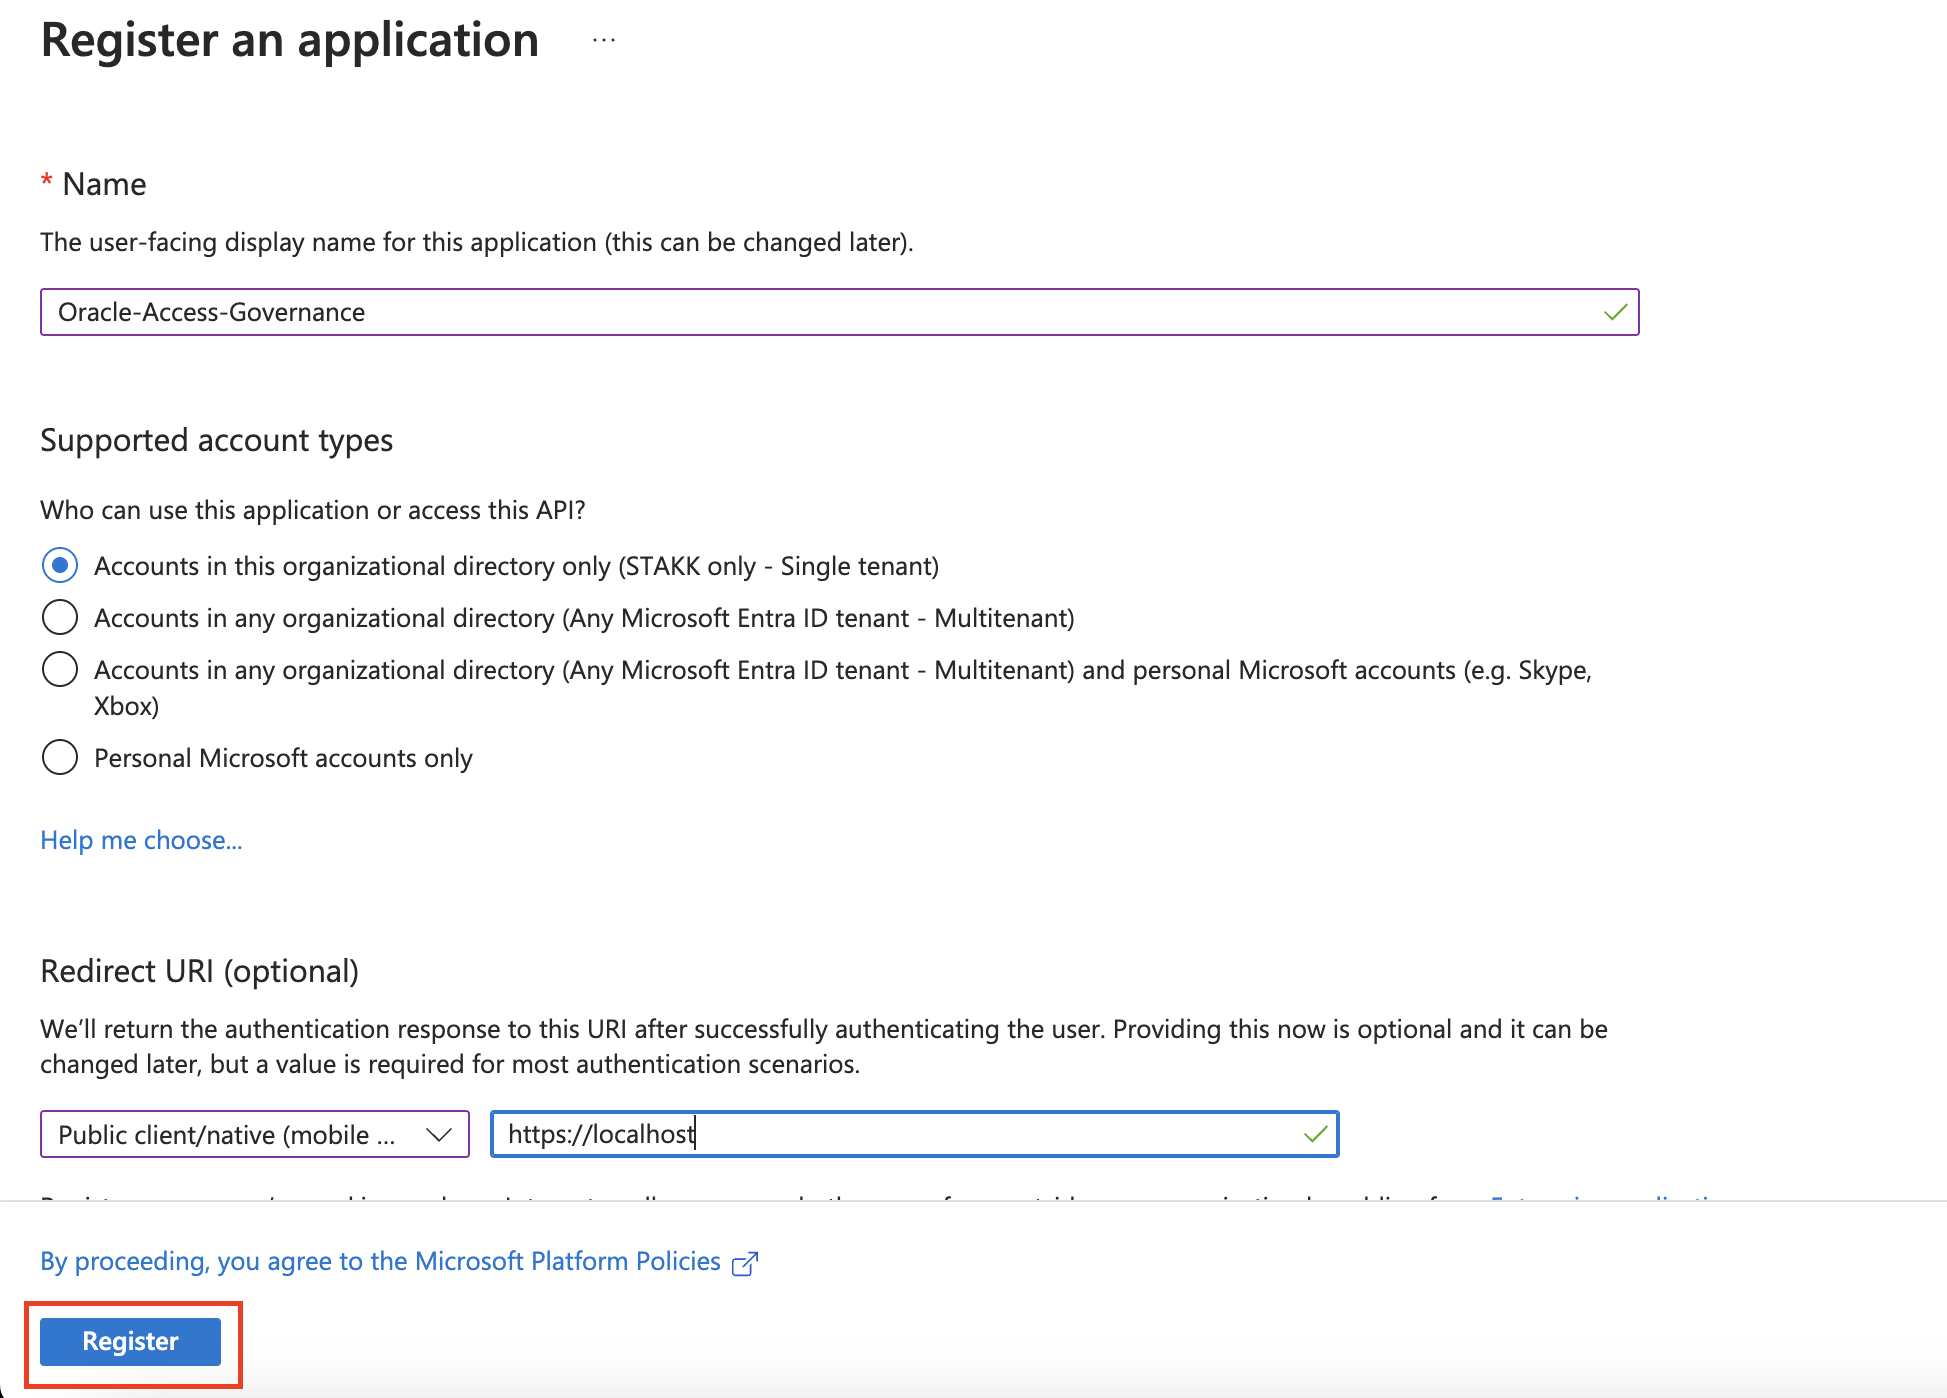Click the Register an application heading
The image size is (1947, 1398).
[290, 41]
